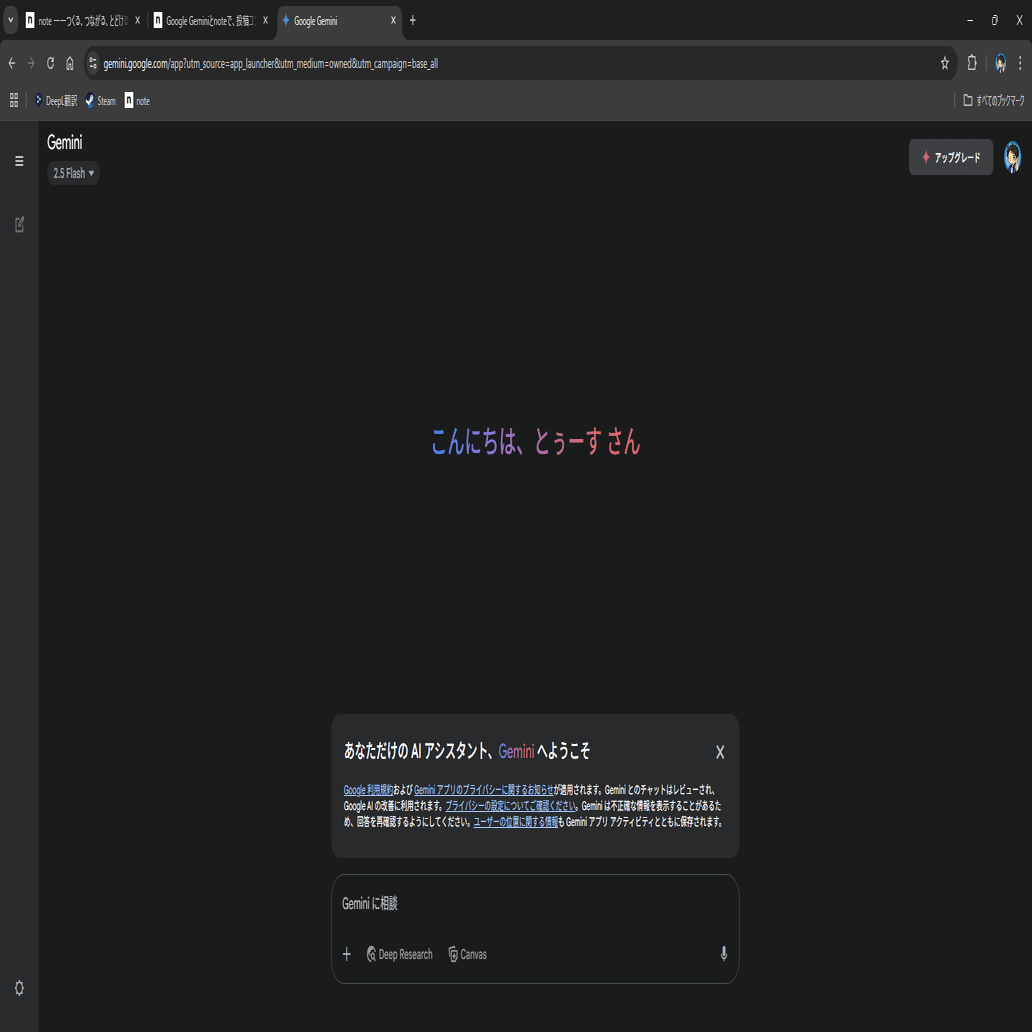The width and height of the screenshot is (1032, 1032).
Task: View site information icon in address bar
Action: click(93, 63)
